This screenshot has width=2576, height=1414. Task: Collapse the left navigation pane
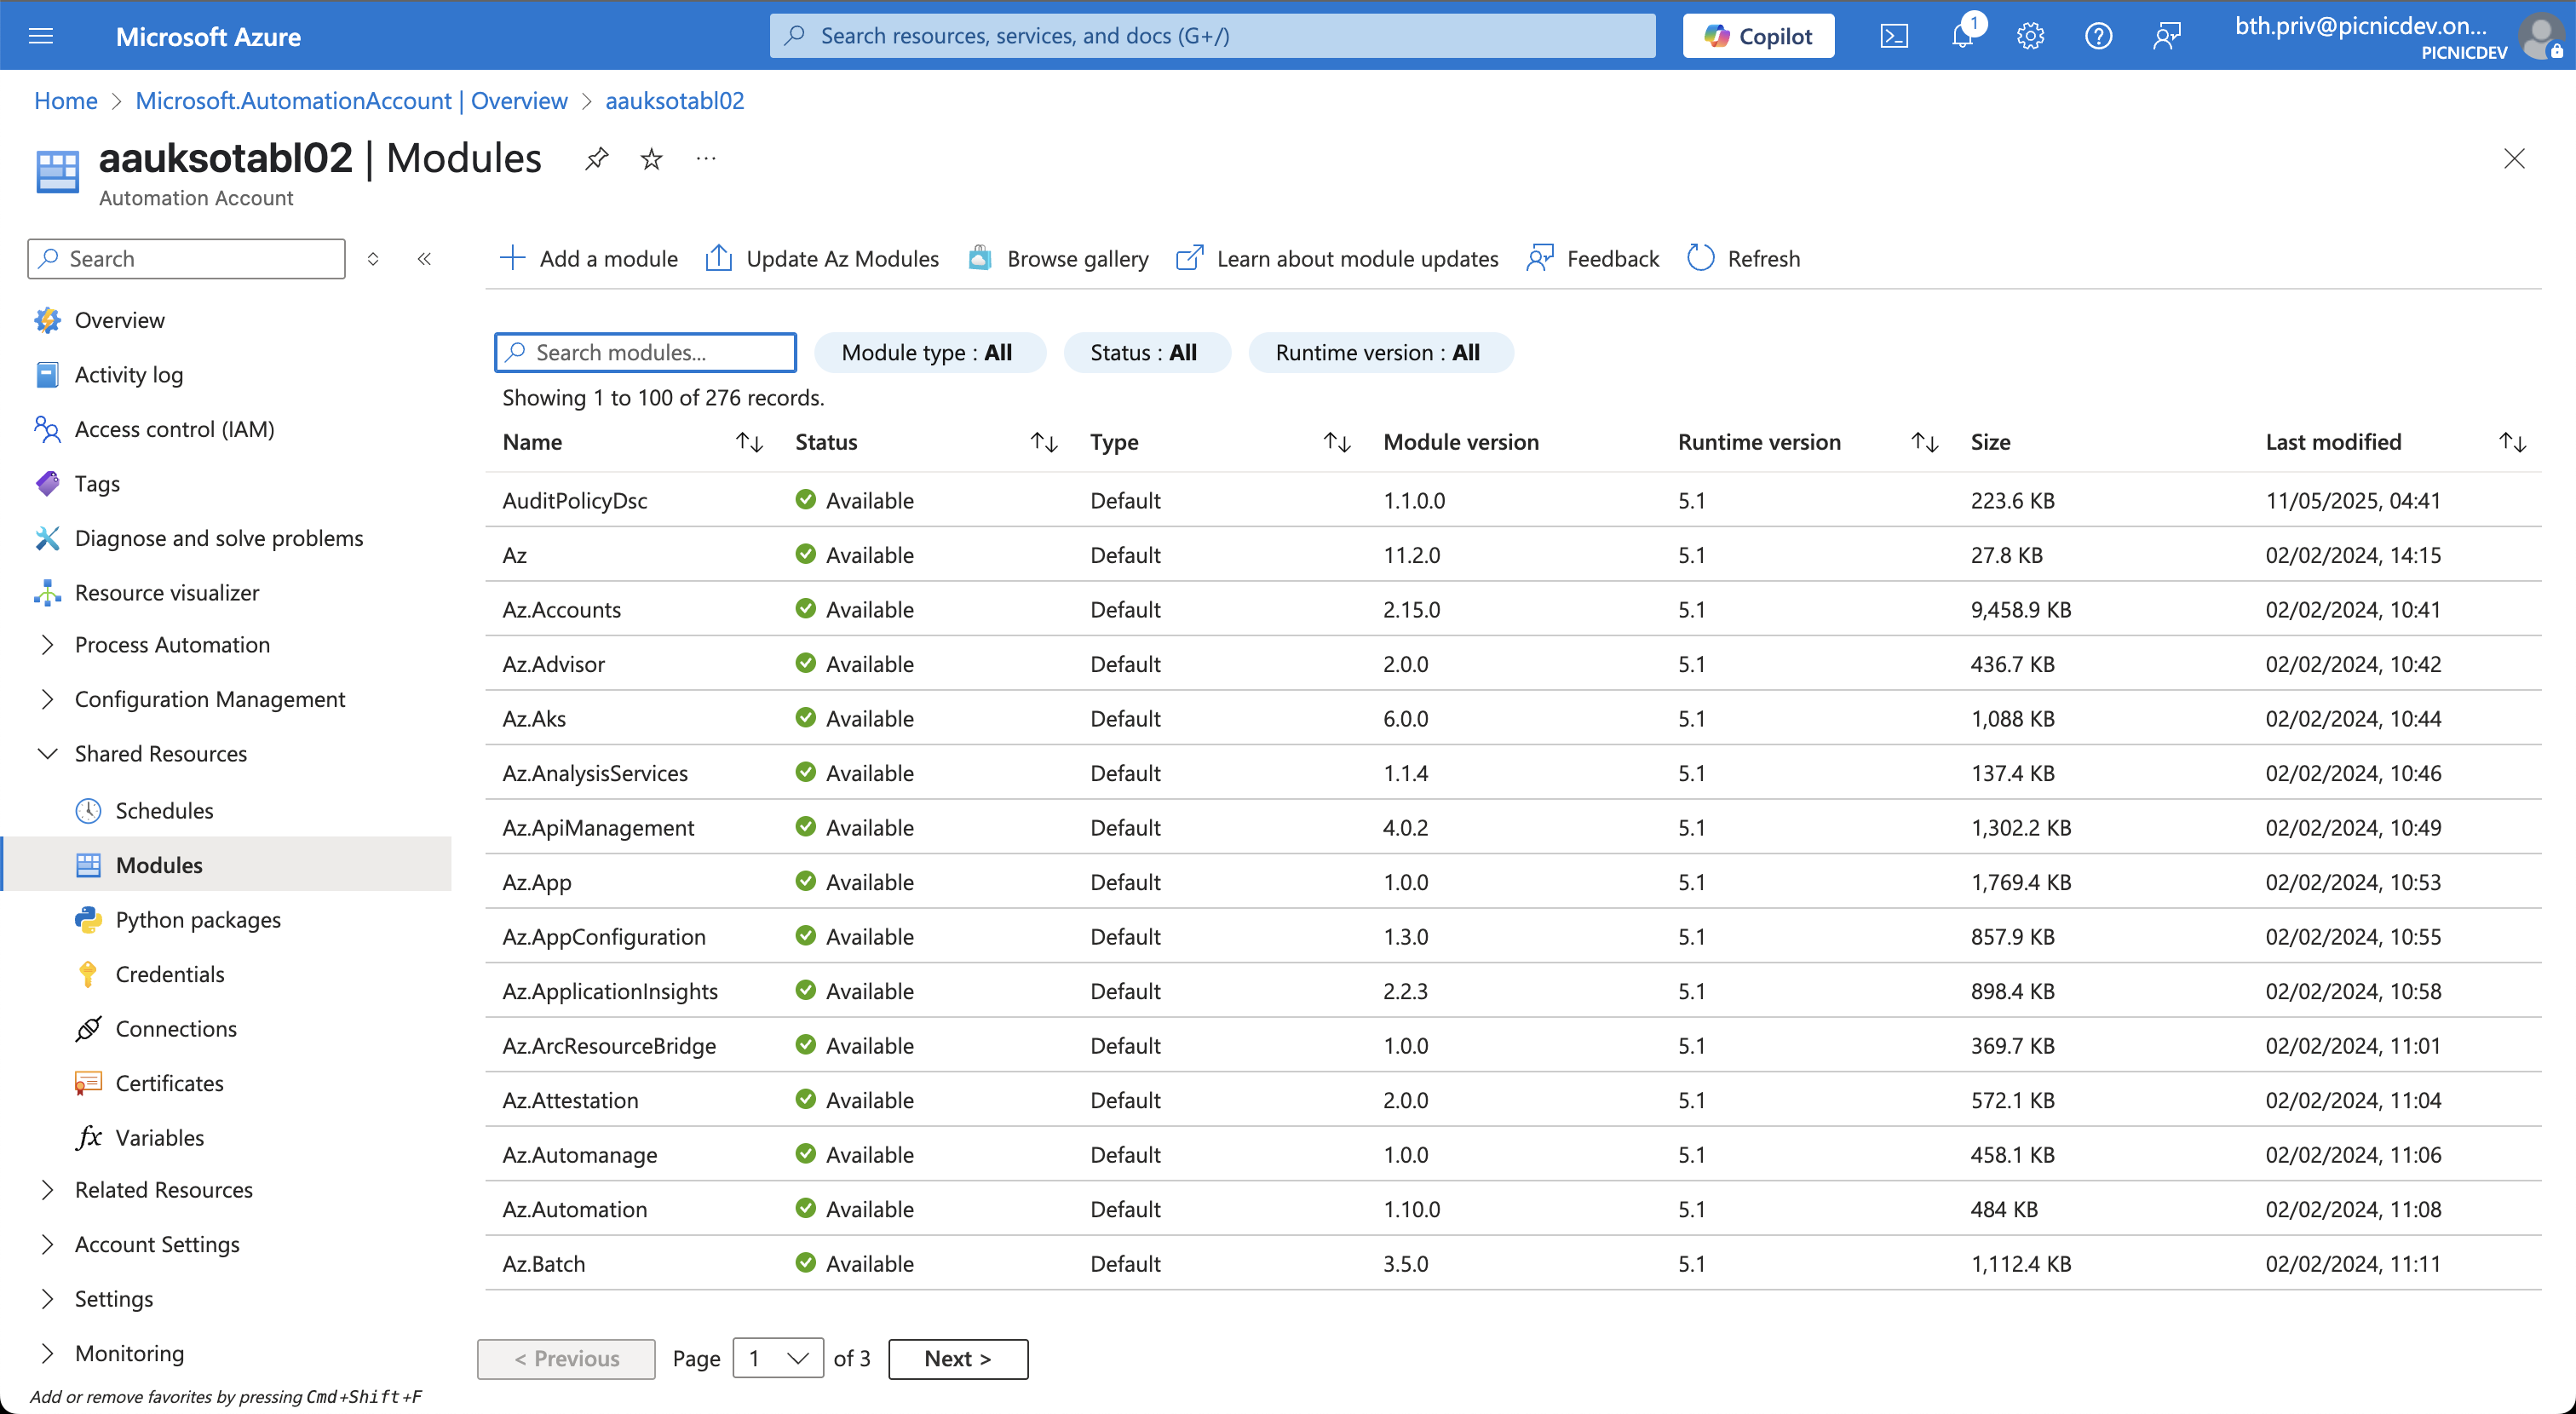[424, 259]
